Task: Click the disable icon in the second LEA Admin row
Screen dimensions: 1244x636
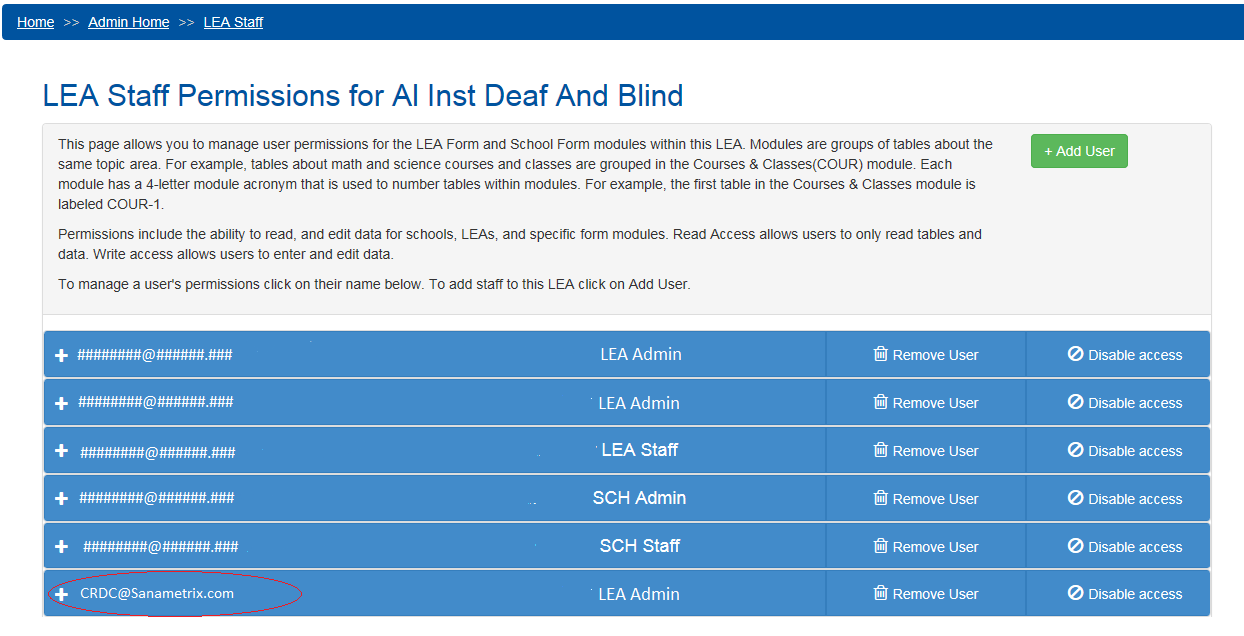Action: (1076, 402)
